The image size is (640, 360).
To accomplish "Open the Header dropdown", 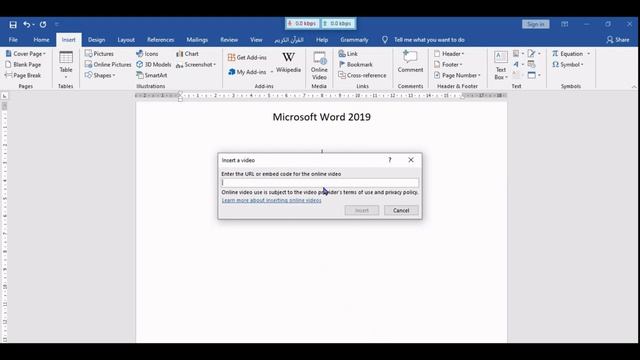I will coord(449,54).
